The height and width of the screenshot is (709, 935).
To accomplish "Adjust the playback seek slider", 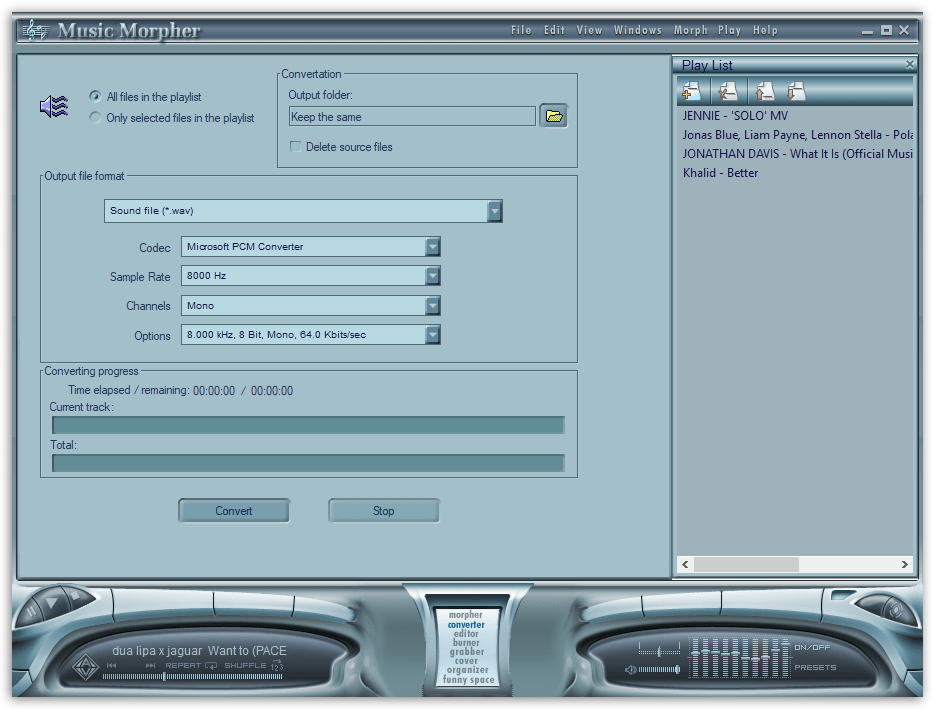I will pyautogui.click(x=163, y=676).
